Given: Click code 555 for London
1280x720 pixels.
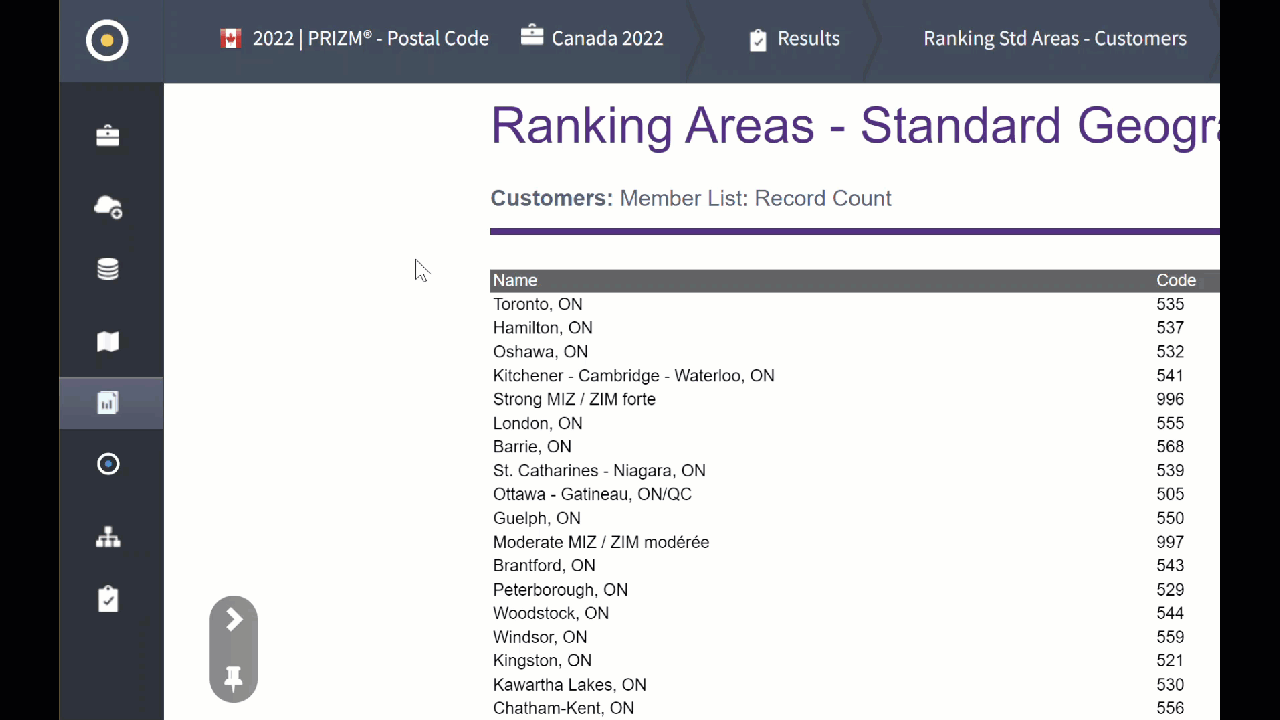Looking at the screenshot, I should pyautogui.click(x=1170, y=423).
